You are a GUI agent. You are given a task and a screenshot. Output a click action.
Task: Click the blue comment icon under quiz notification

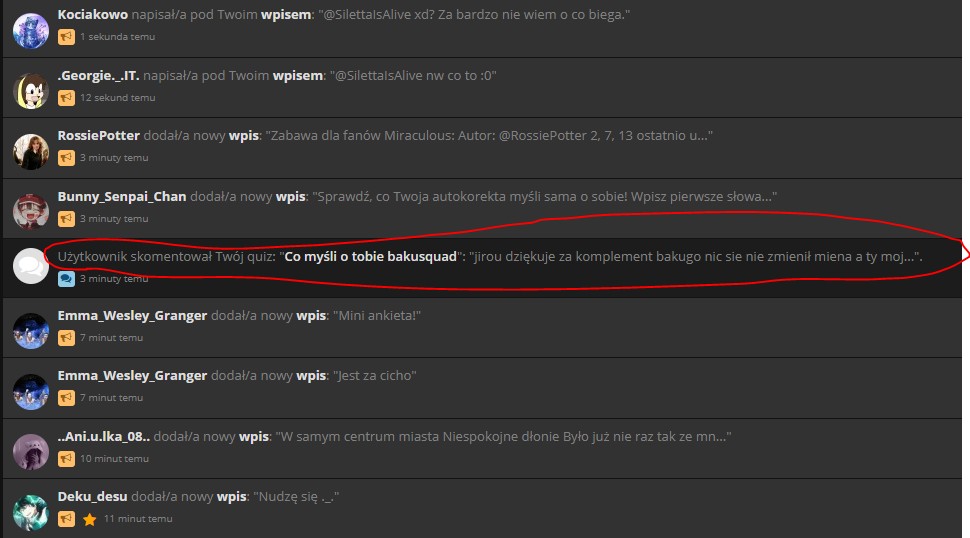(66, 278)
